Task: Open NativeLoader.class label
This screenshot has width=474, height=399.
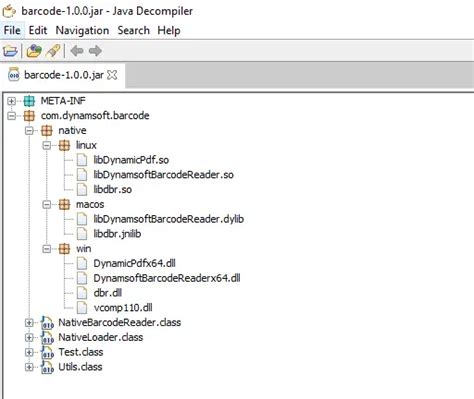Action: click(x=101, y=337)
